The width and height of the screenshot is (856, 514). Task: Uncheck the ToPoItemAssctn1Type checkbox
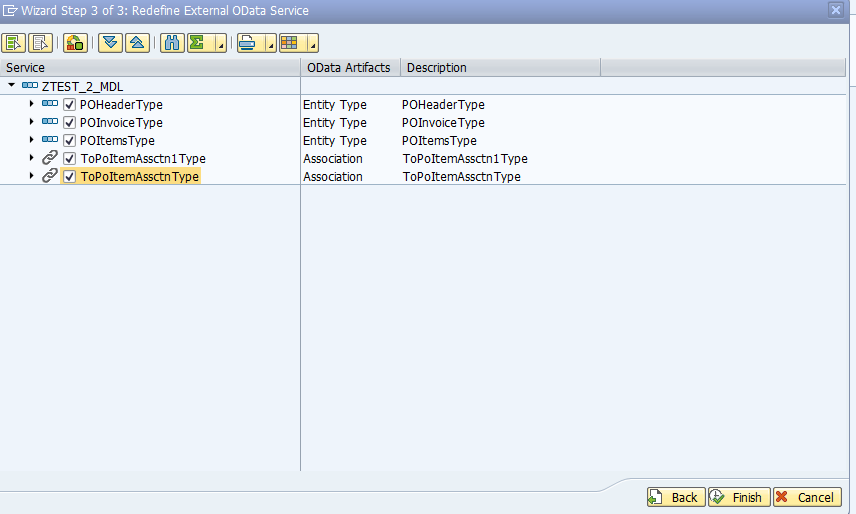[70, 159]
